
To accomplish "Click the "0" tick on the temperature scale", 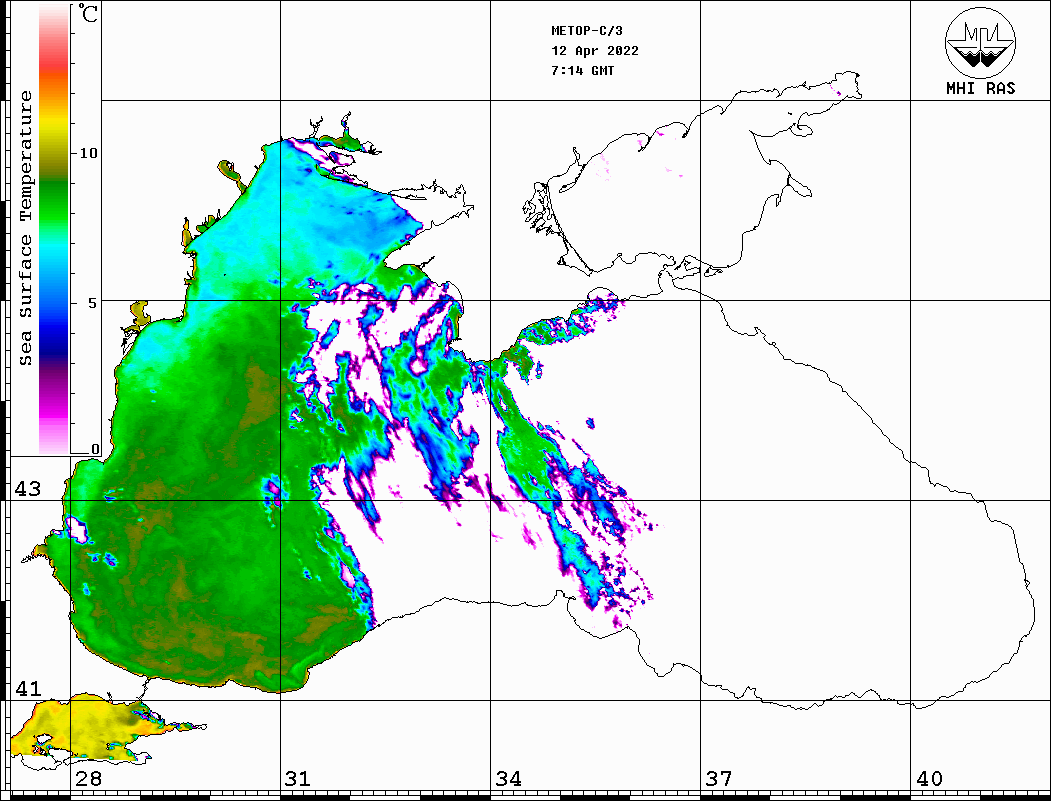I will coord(95,449).
